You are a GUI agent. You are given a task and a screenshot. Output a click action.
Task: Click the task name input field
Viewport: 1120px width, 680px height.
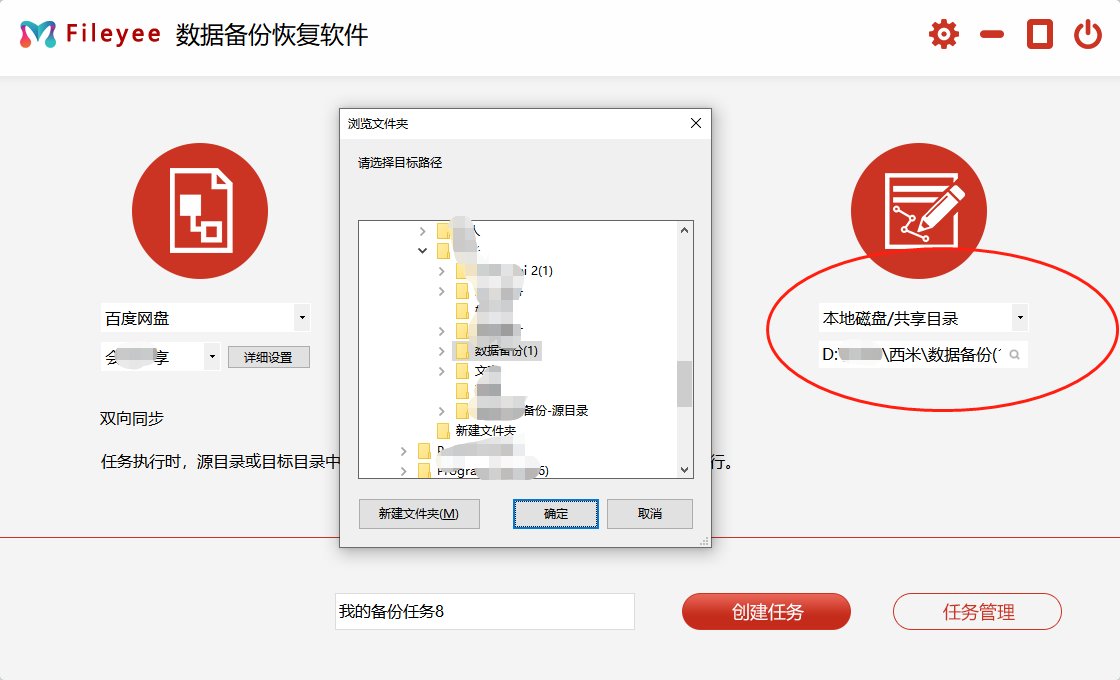[x=484, y=612]
